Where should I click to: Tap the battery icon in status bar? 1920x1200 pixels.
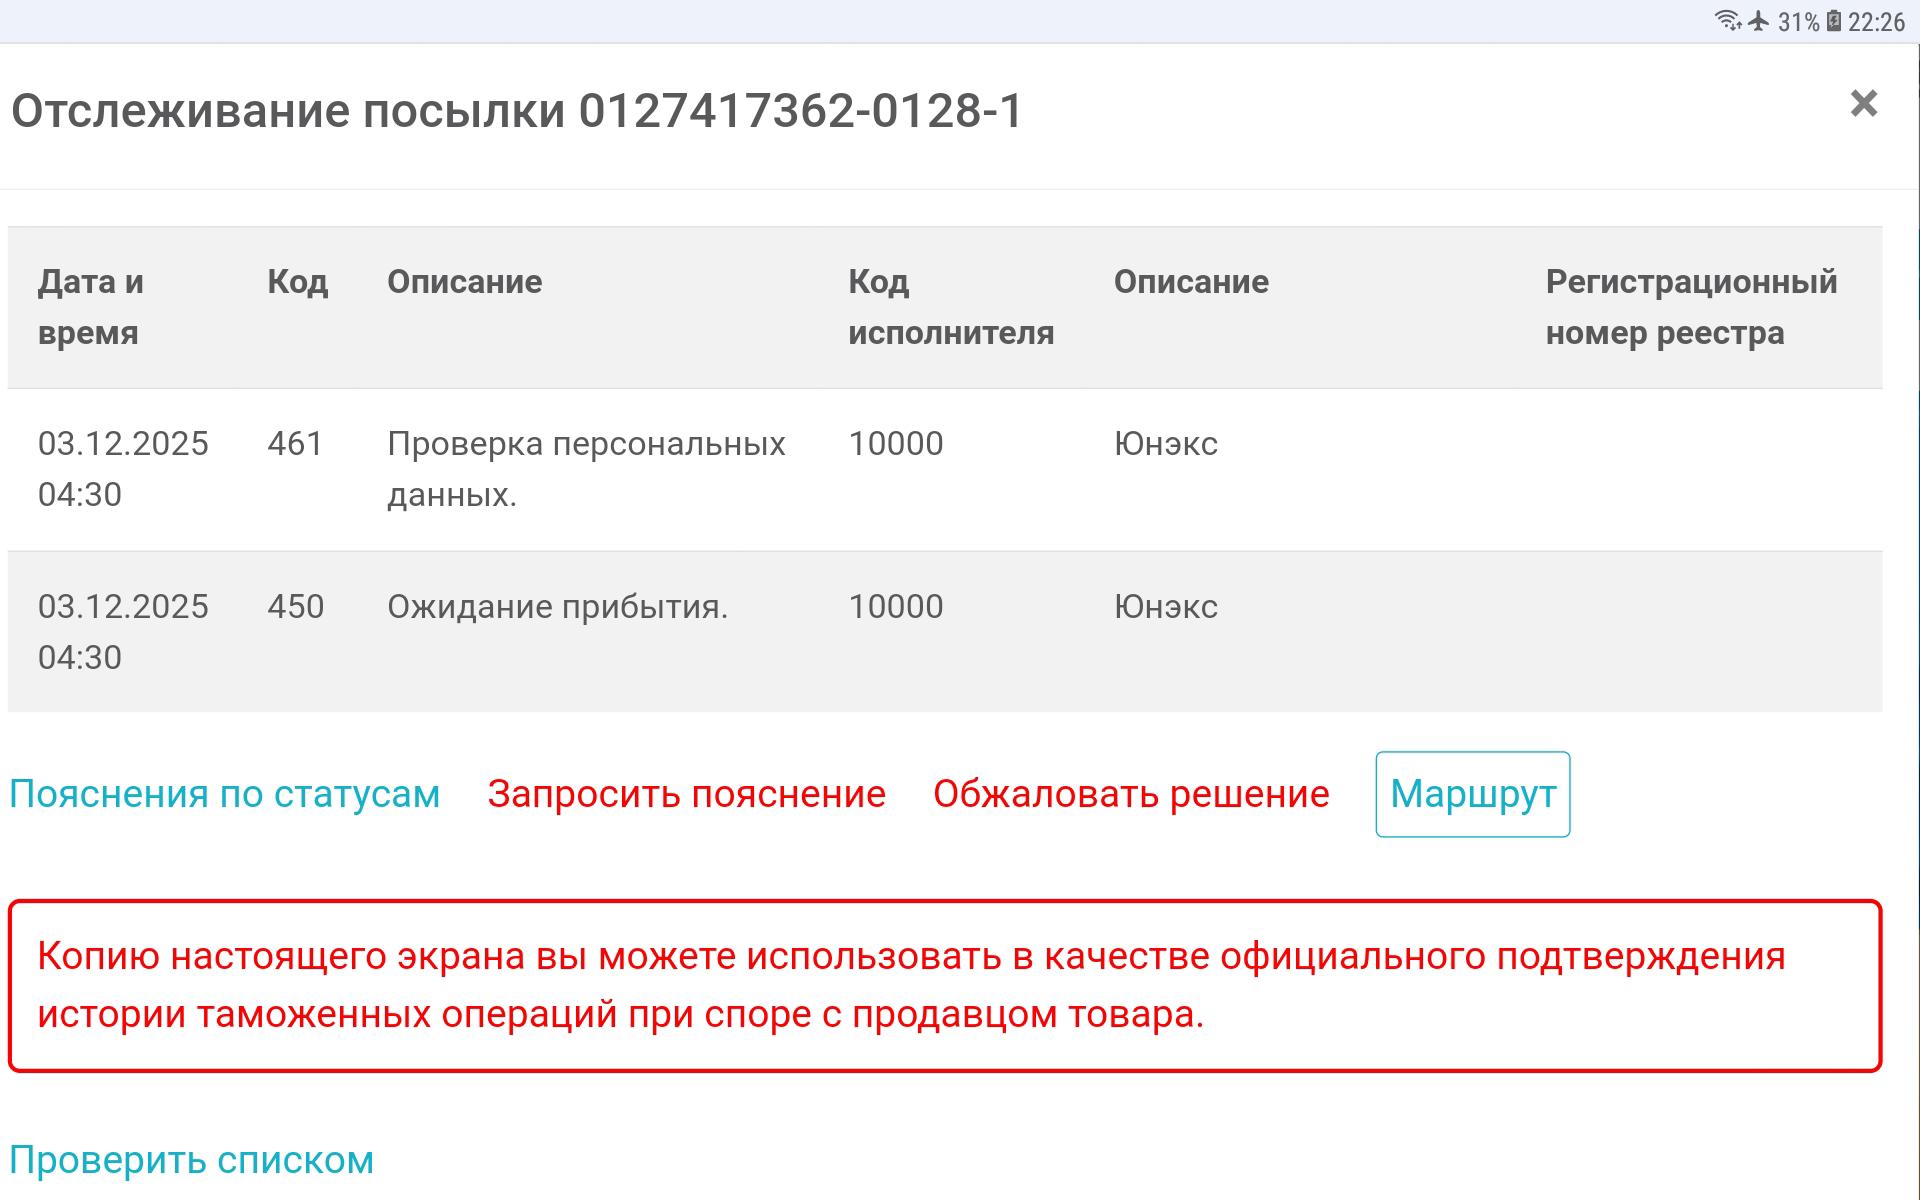(x=1834, y=21)
